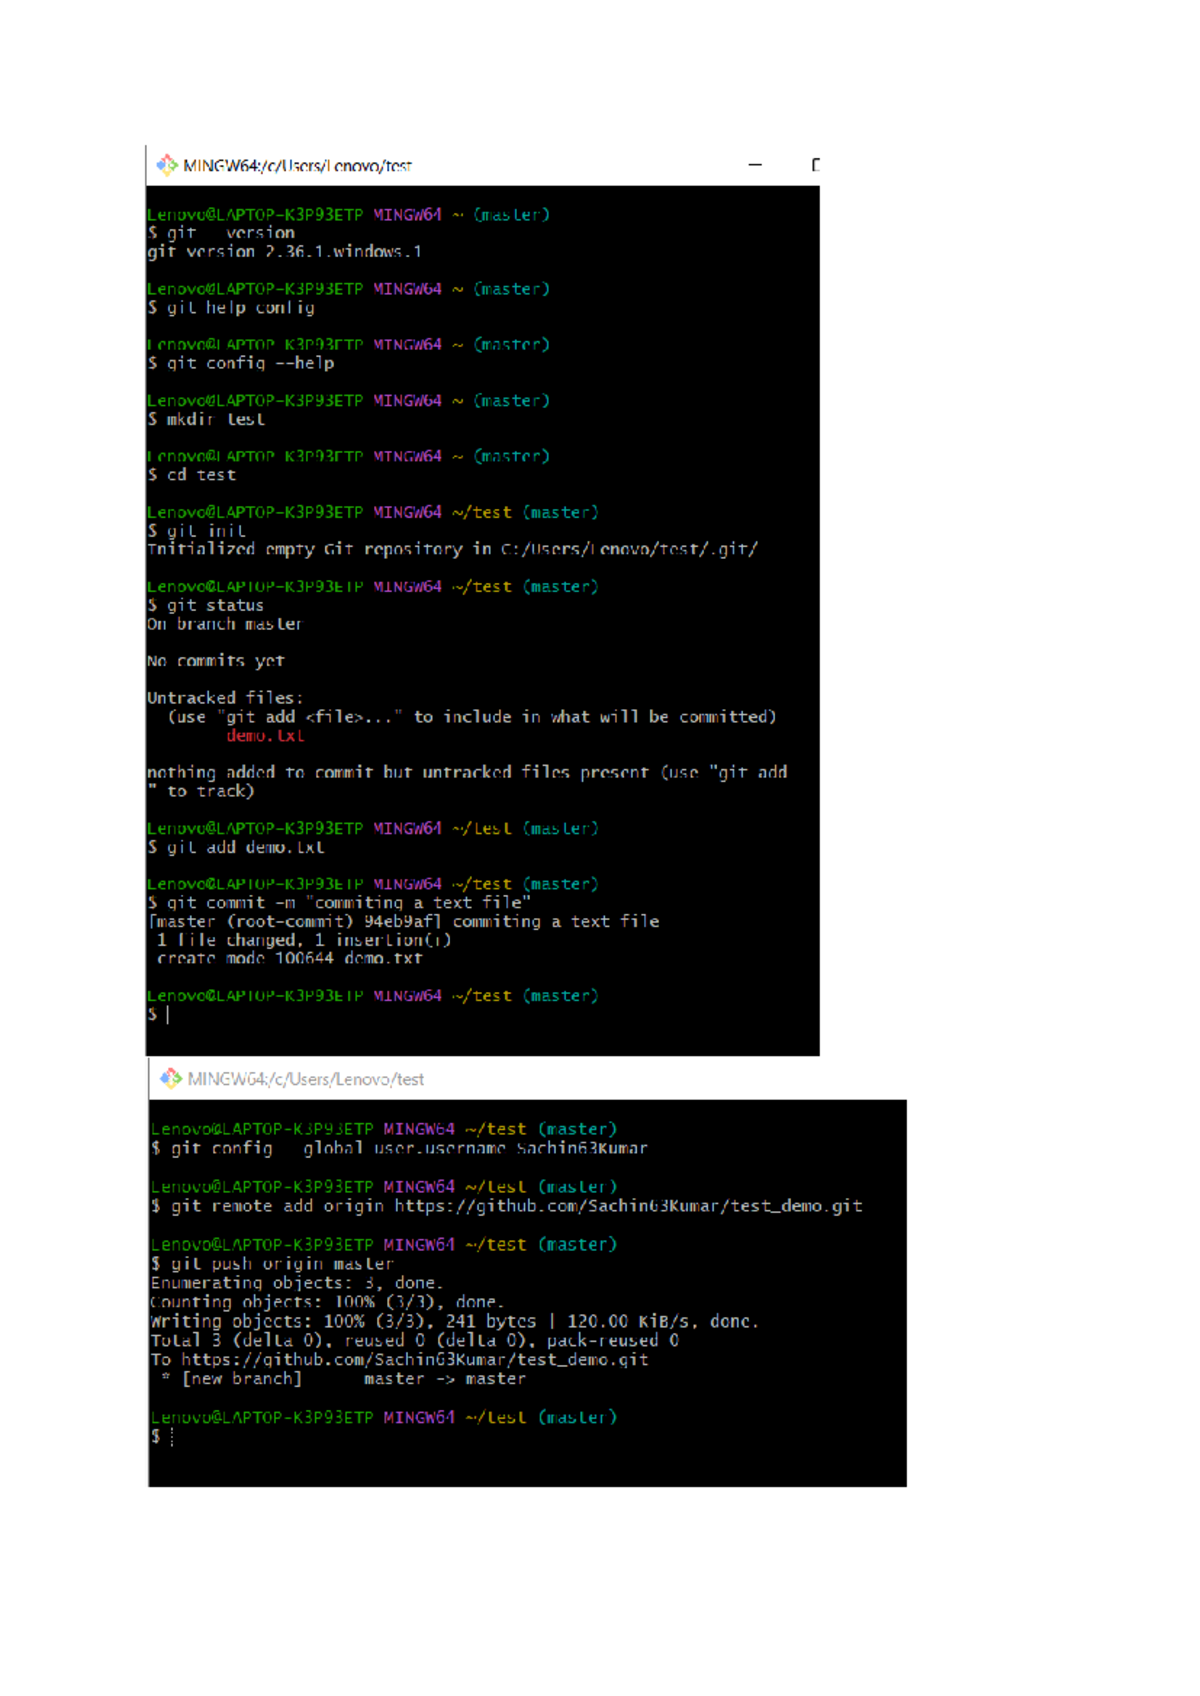The height and width of the screenshot is (1696, 1200).
Task: Click the 'Total 3 (delta 0), reused 0' line
Action: click(415, 1341)
